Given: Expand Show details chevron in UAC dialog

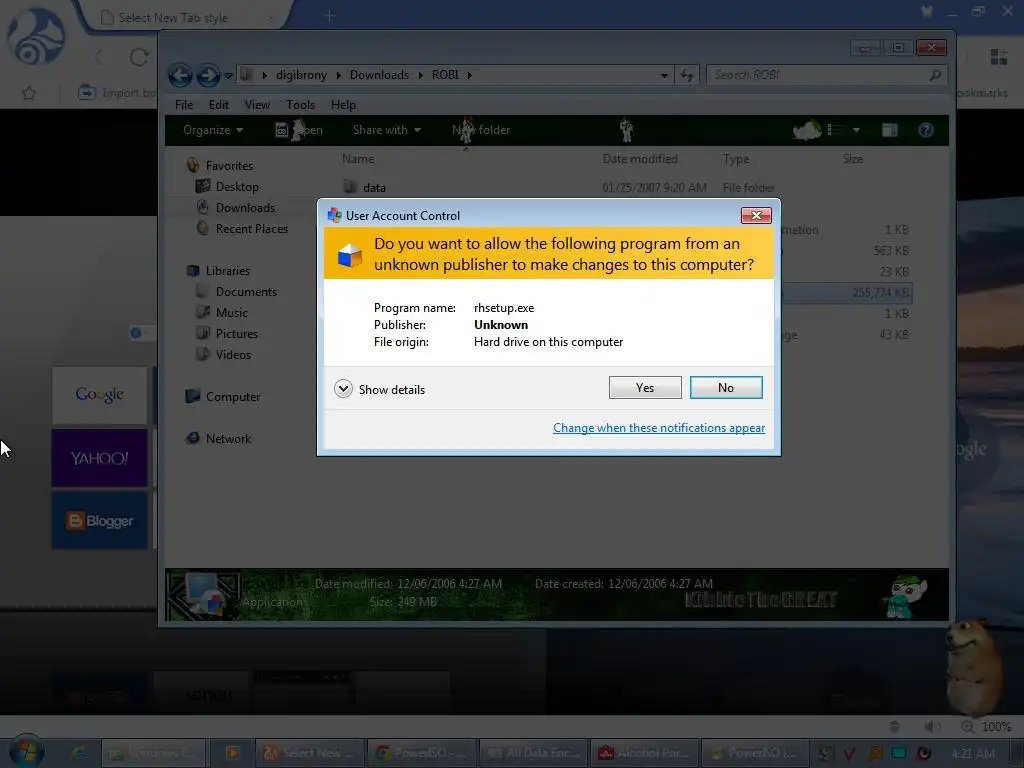Looking at the screenshot, I should tap(344, 389).
